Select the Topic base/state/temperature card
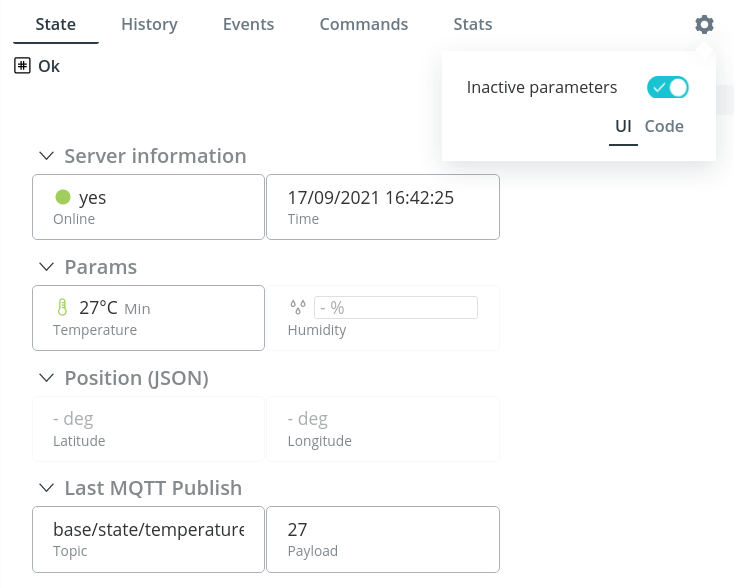The image size is (740, 588). [x=148, y=539]
